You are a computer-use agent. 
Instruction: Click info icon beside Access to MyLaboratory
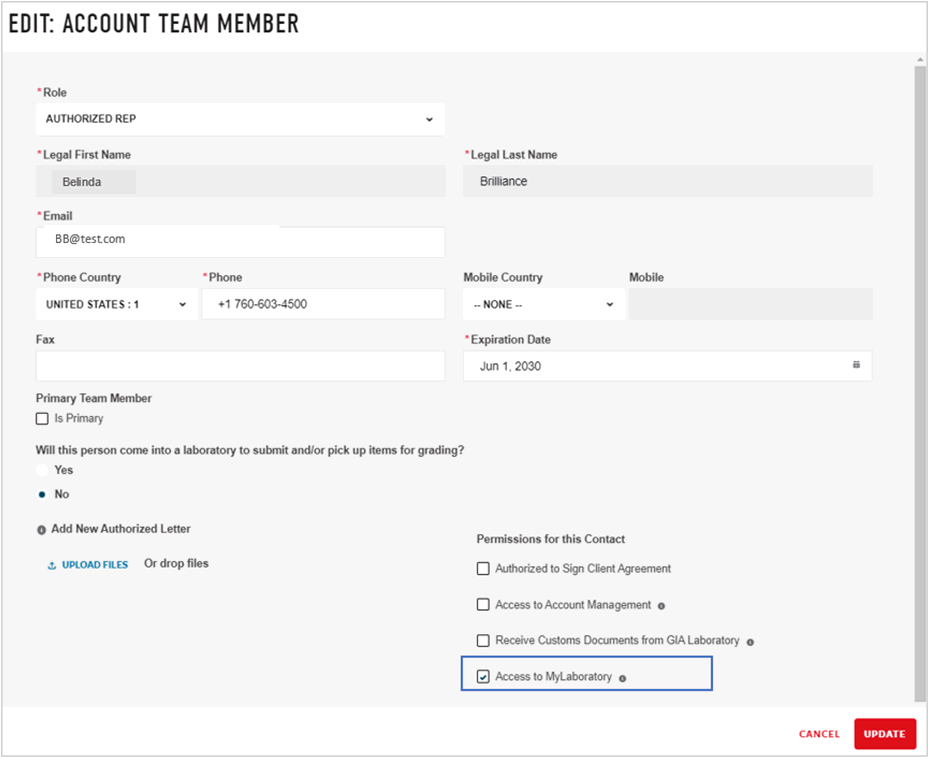pos(622,678)
